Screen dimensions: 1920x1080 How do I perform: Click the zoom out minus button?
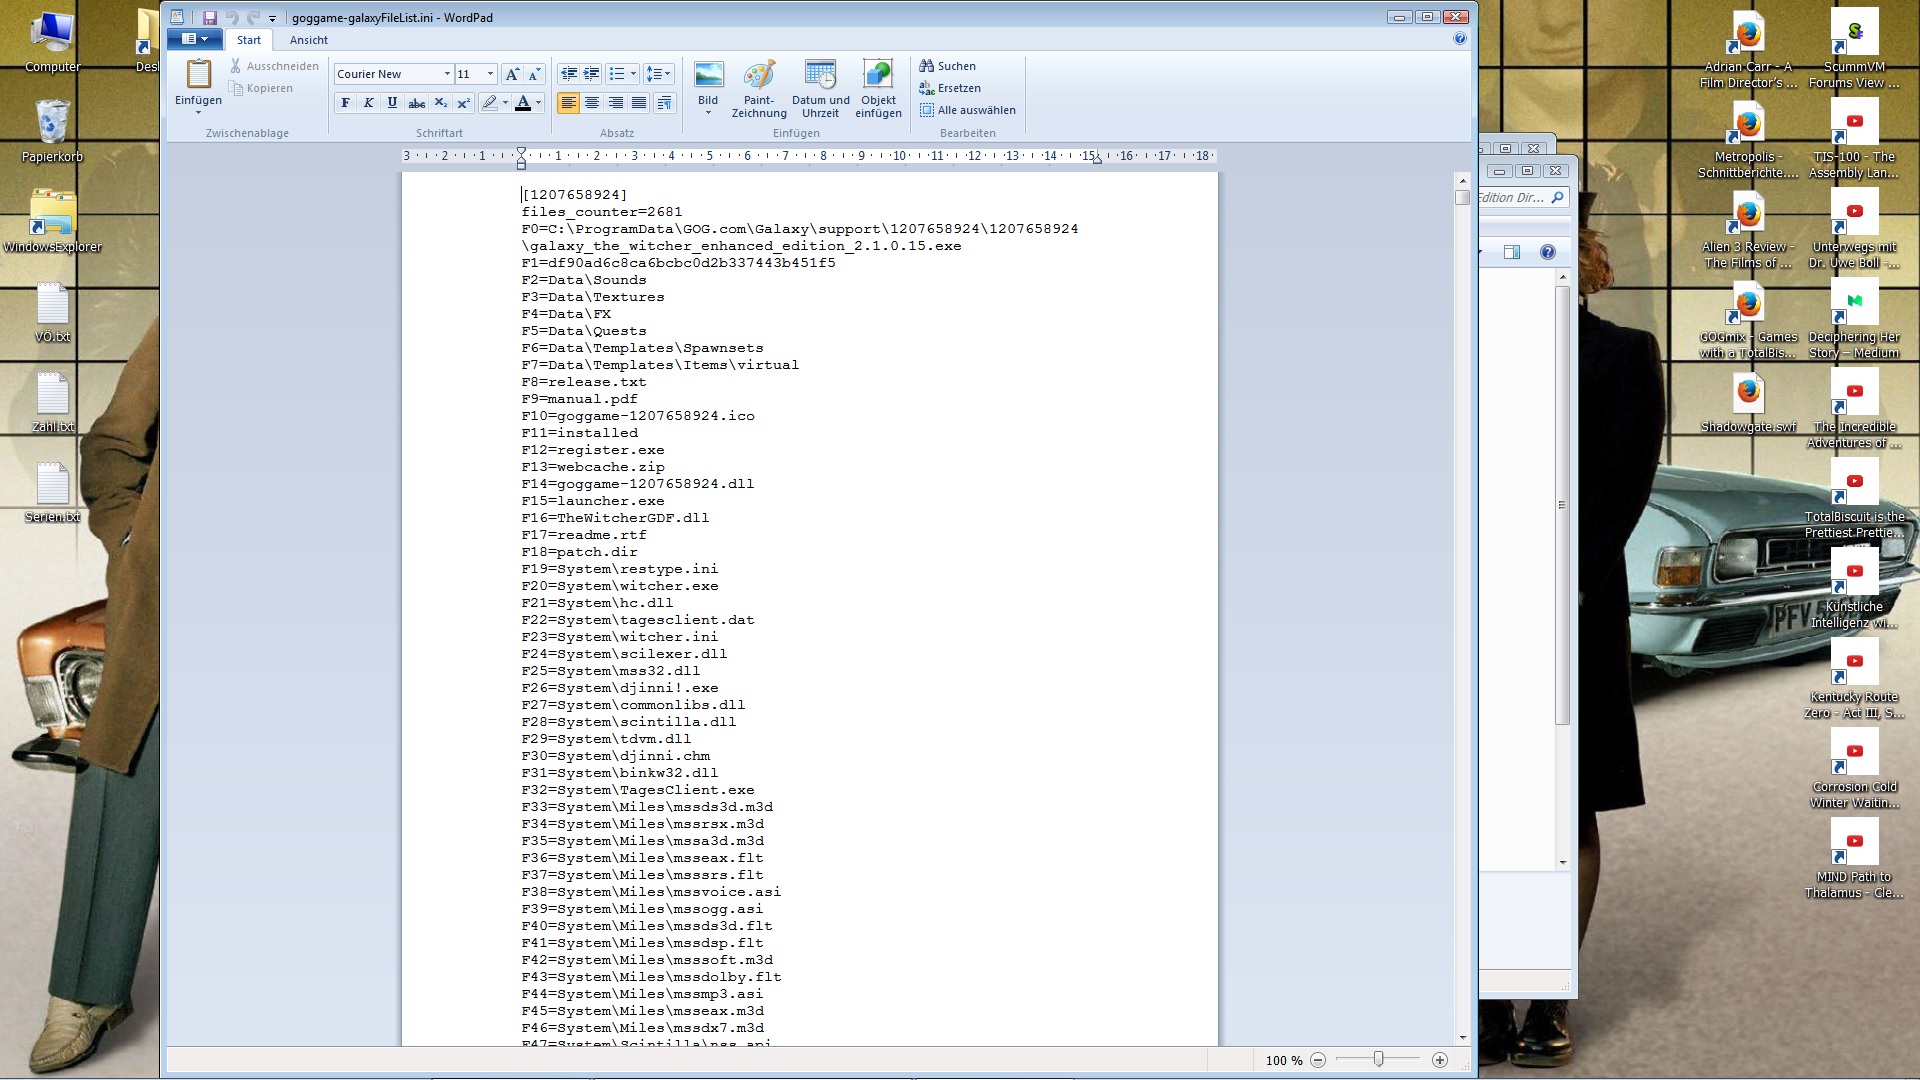click(x=1318, y=1060)
